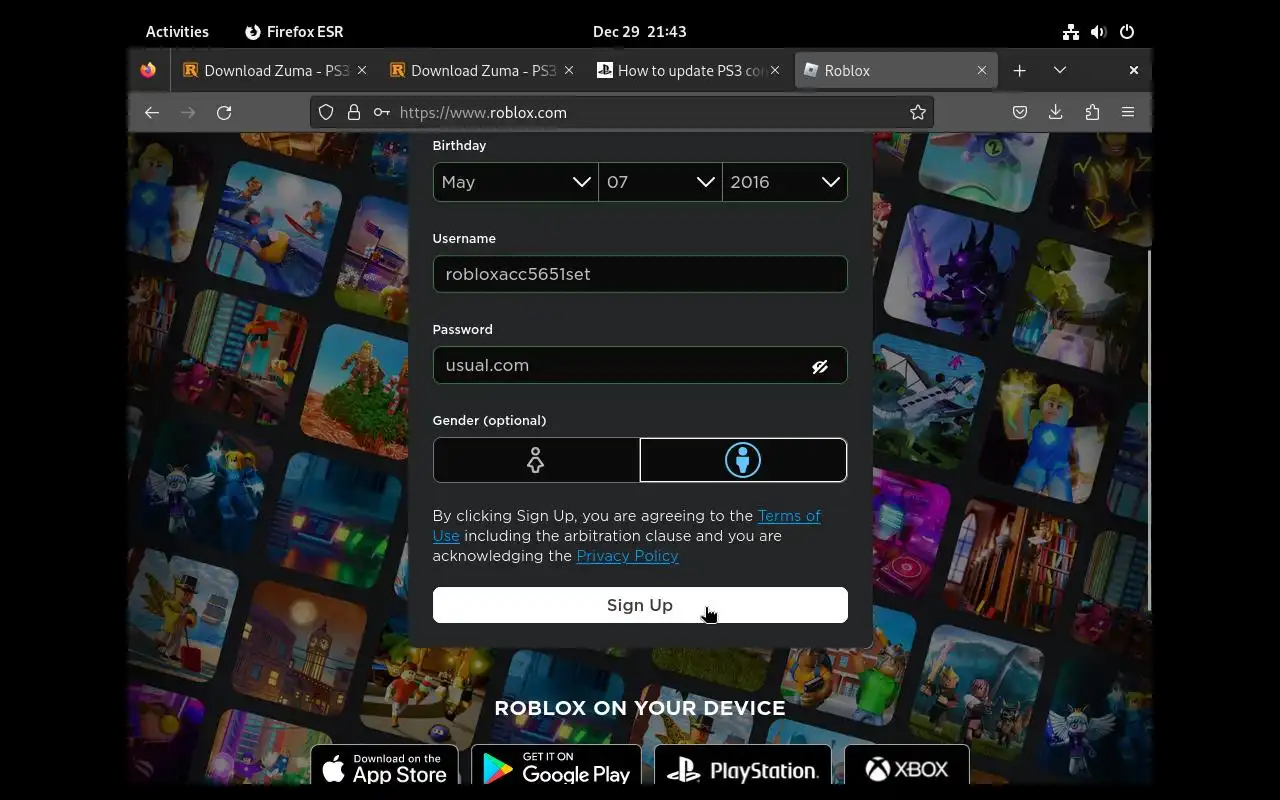Click the page vertical scrollbar
Viewport: 1280px width, 800px height.
point(1148,430)
